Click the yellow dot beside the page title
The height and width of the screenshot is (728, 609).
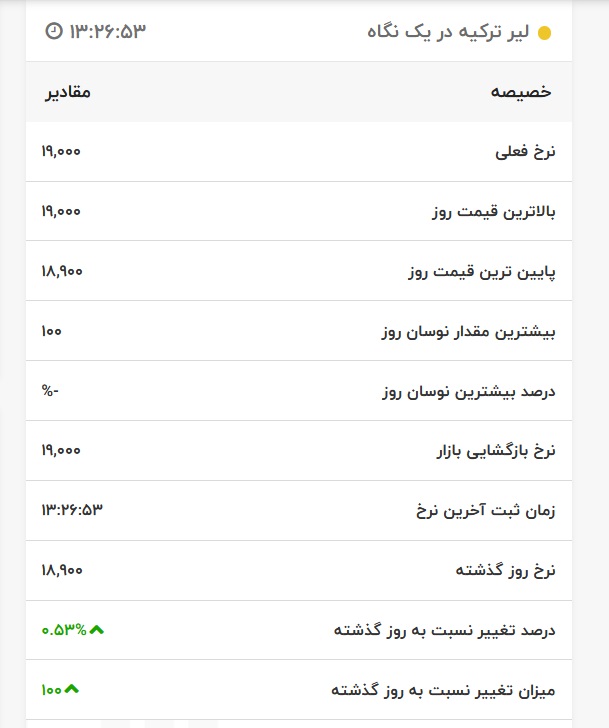(544, 33)
